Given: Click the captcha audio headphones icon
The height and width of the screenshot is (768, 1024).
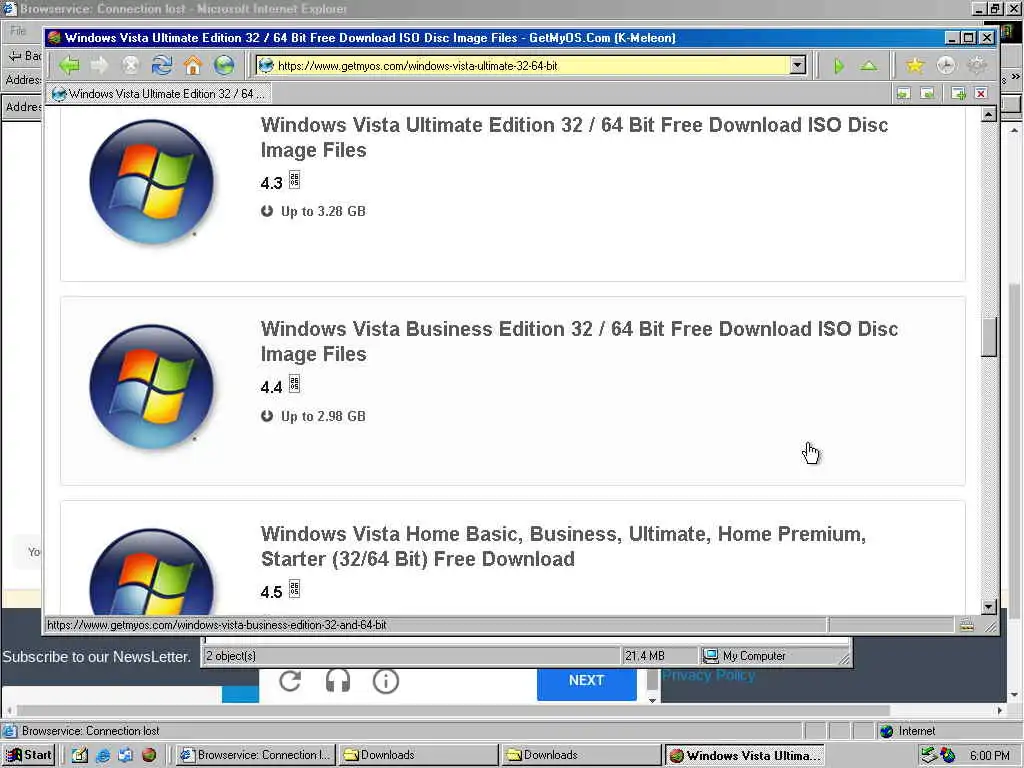Looking at the screenshot, I should [338, 681].
